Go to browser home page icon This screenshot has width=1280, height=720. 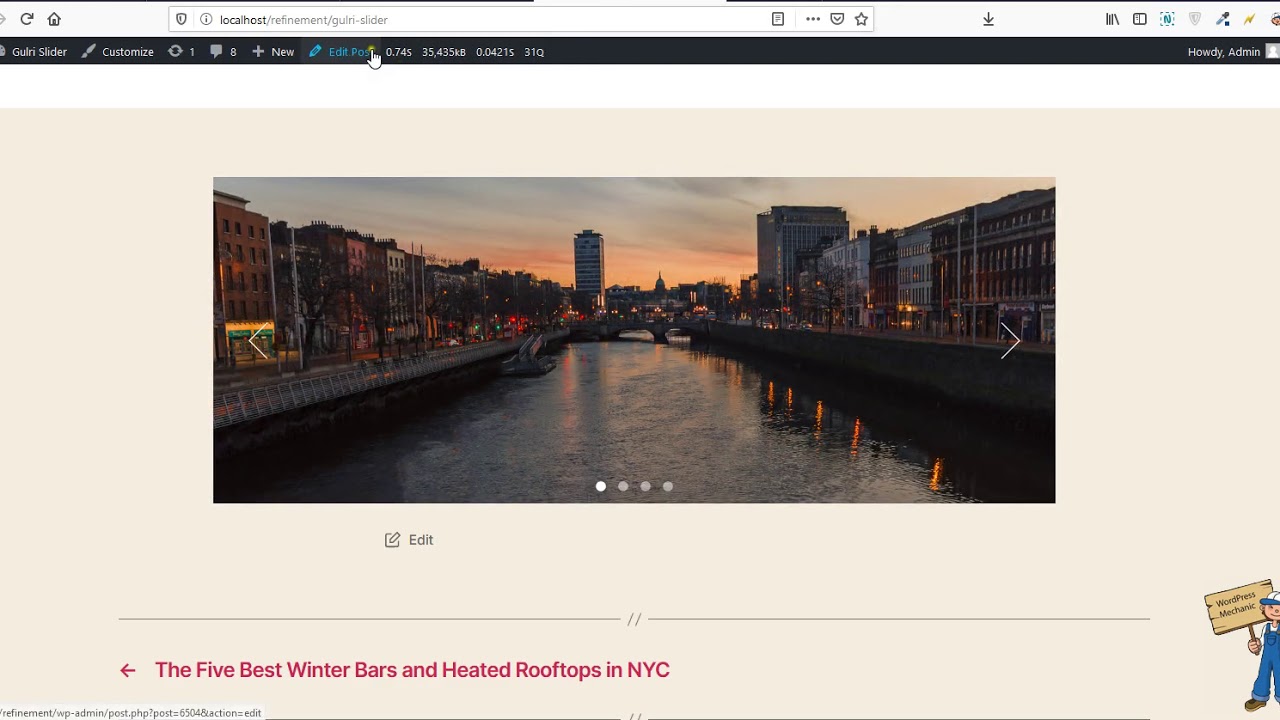[54, 19]
